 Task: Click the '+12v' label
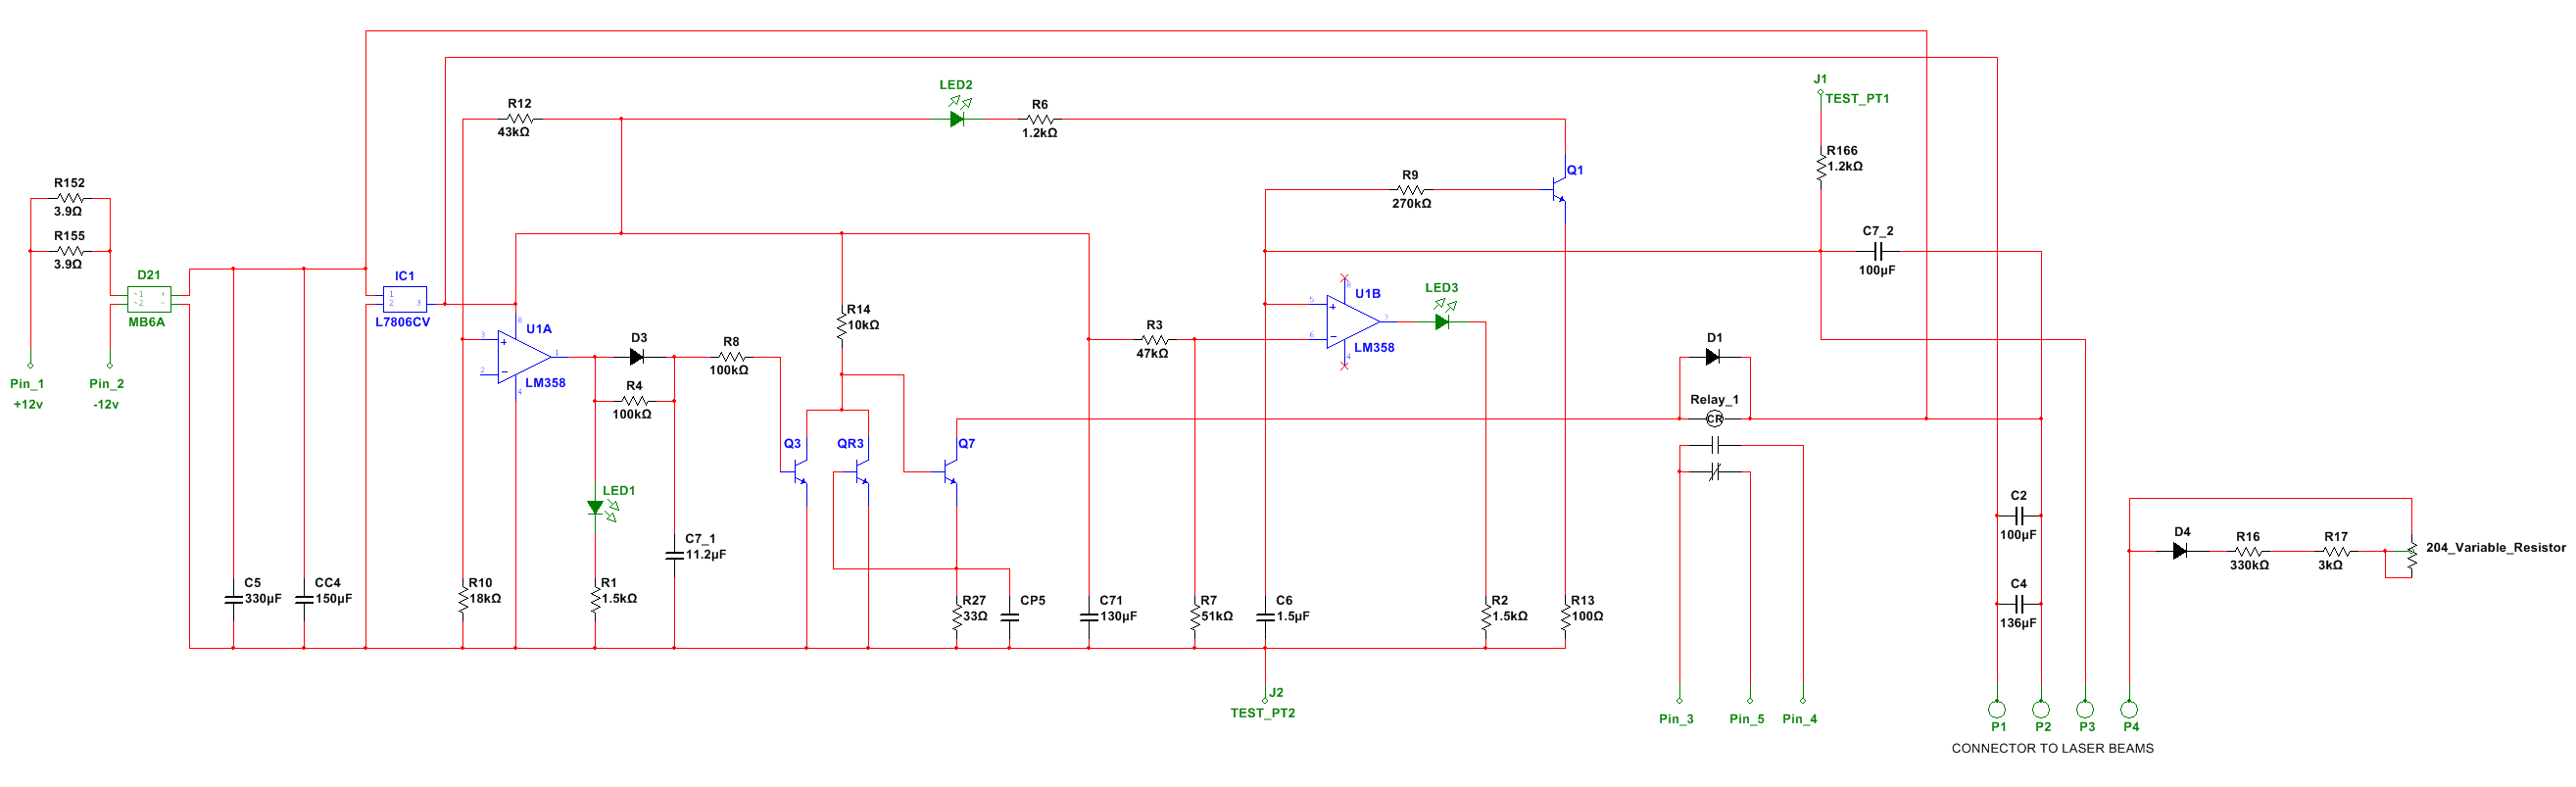point(28,404)
